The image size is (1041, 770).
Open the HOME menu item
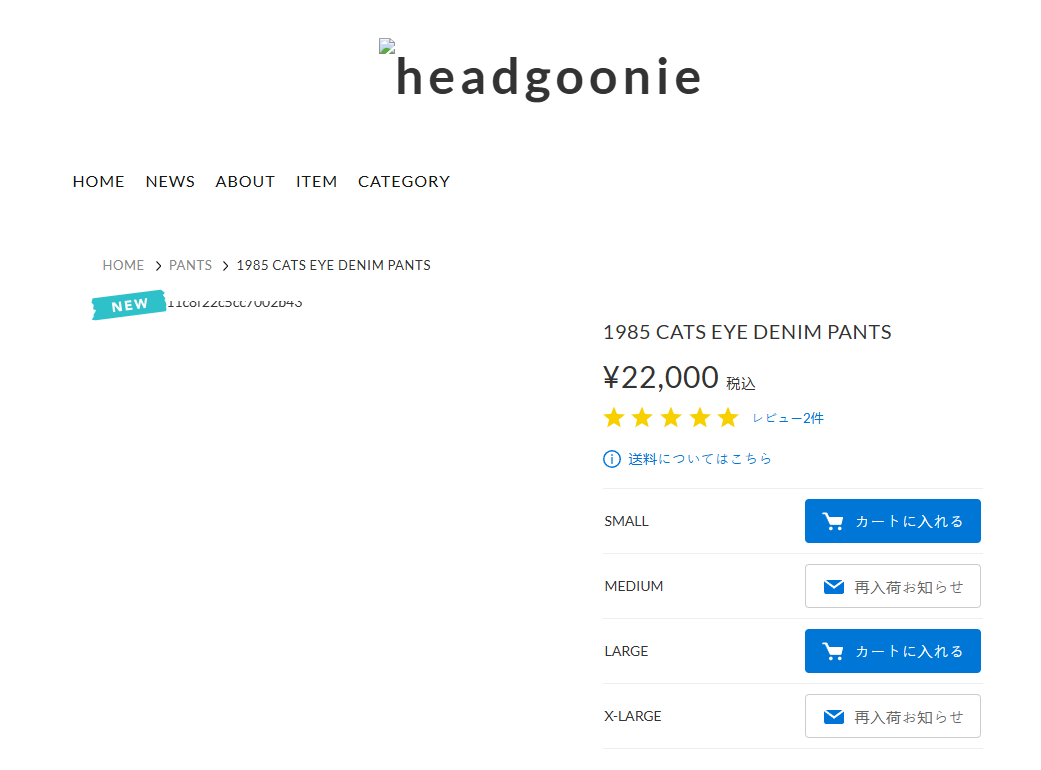pyautogui.click(x=98, y=181)
